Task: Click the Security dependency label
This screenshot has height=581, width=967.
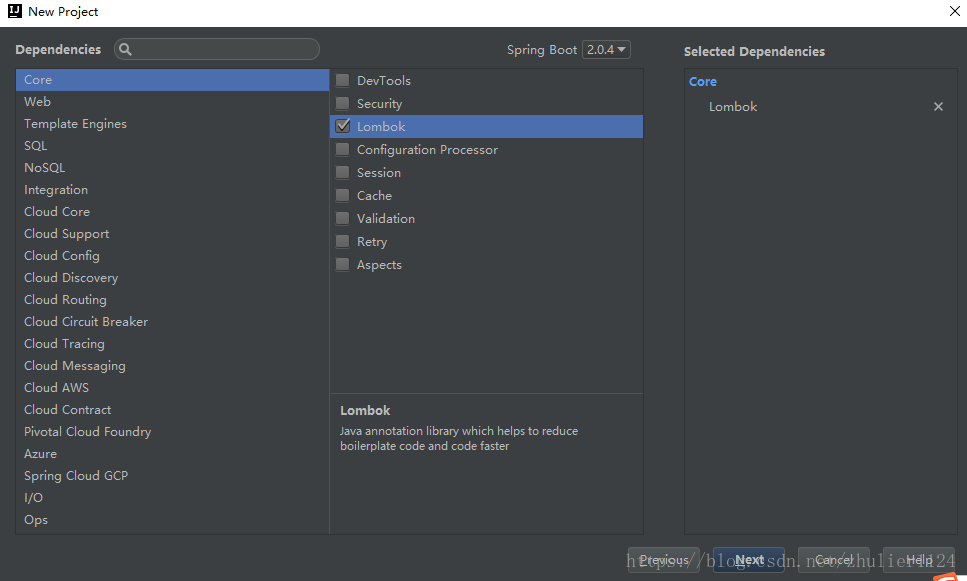Action: [x=379, y=104]
